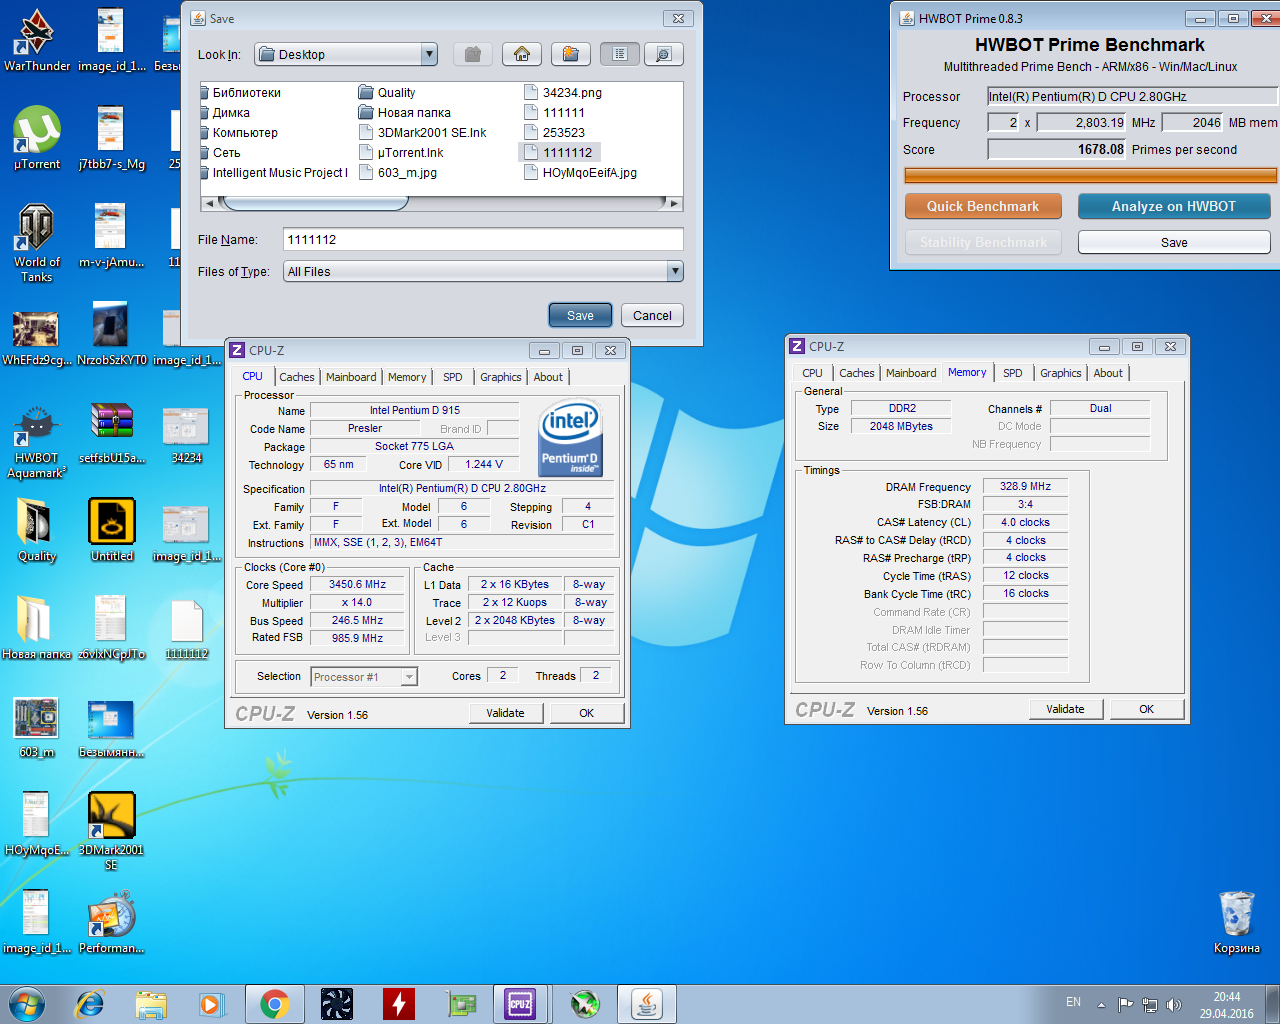Switch to Google Chrome in the taskbar
The height and width of the screenshot is (1024, 1280).
275,1004
